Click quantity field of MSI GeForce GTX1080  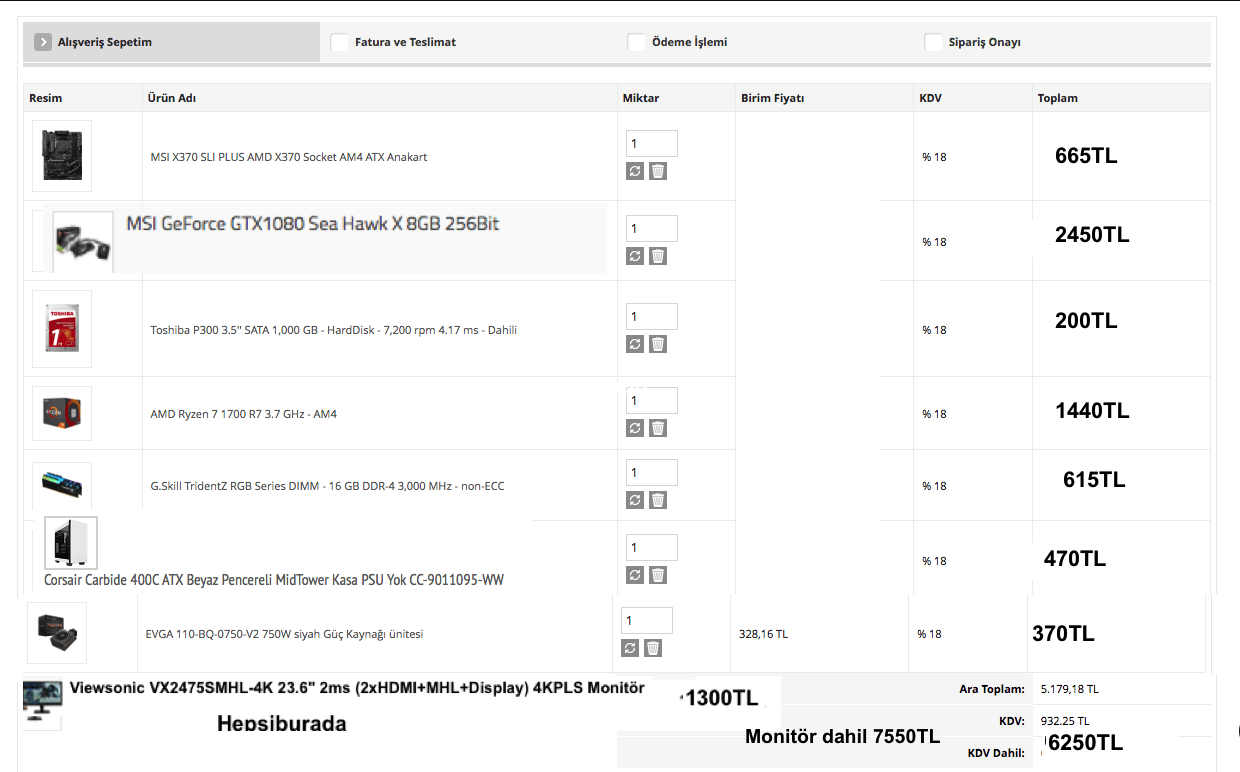(x=652, y=228)
